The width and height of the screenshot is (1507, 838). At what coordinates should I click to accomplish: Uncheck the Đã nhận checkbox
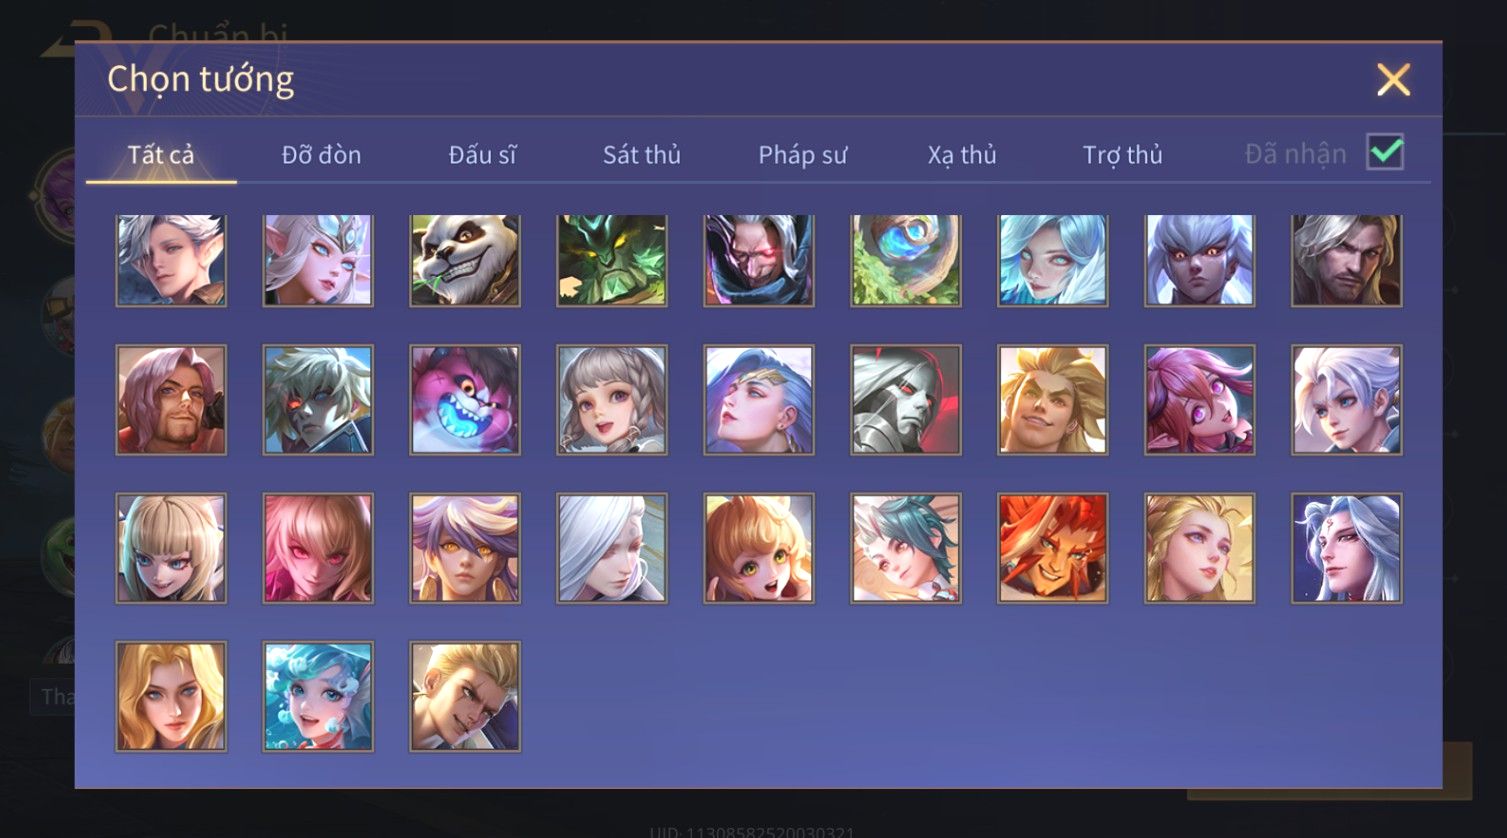[1385, 152]
